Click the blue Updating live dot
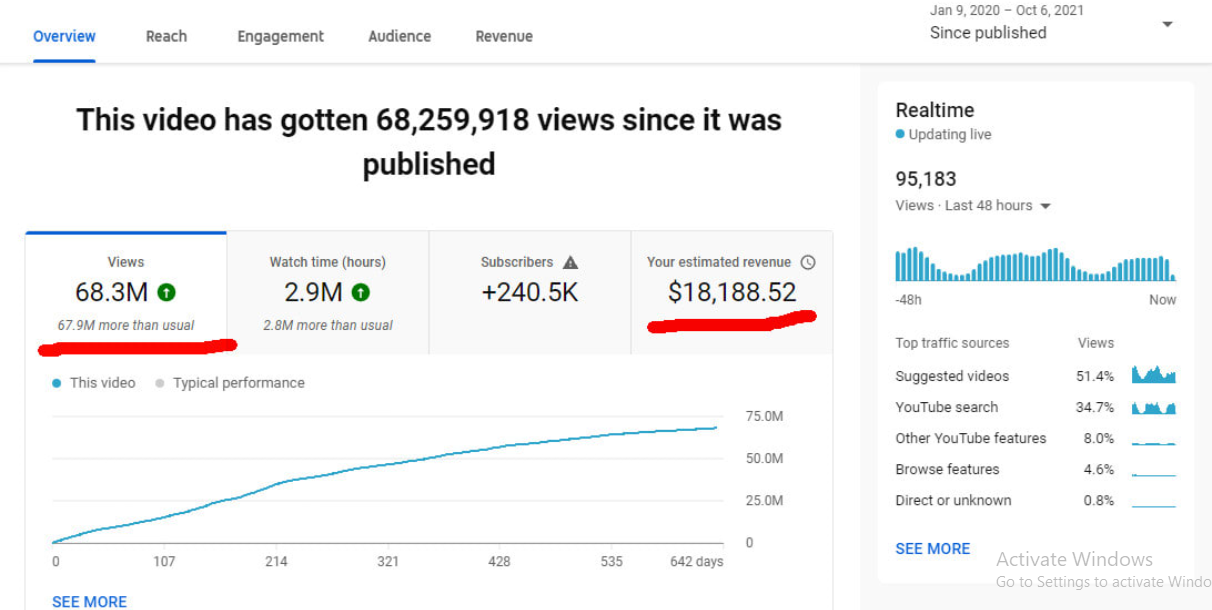1212x610 pixels. pos(900,134)
